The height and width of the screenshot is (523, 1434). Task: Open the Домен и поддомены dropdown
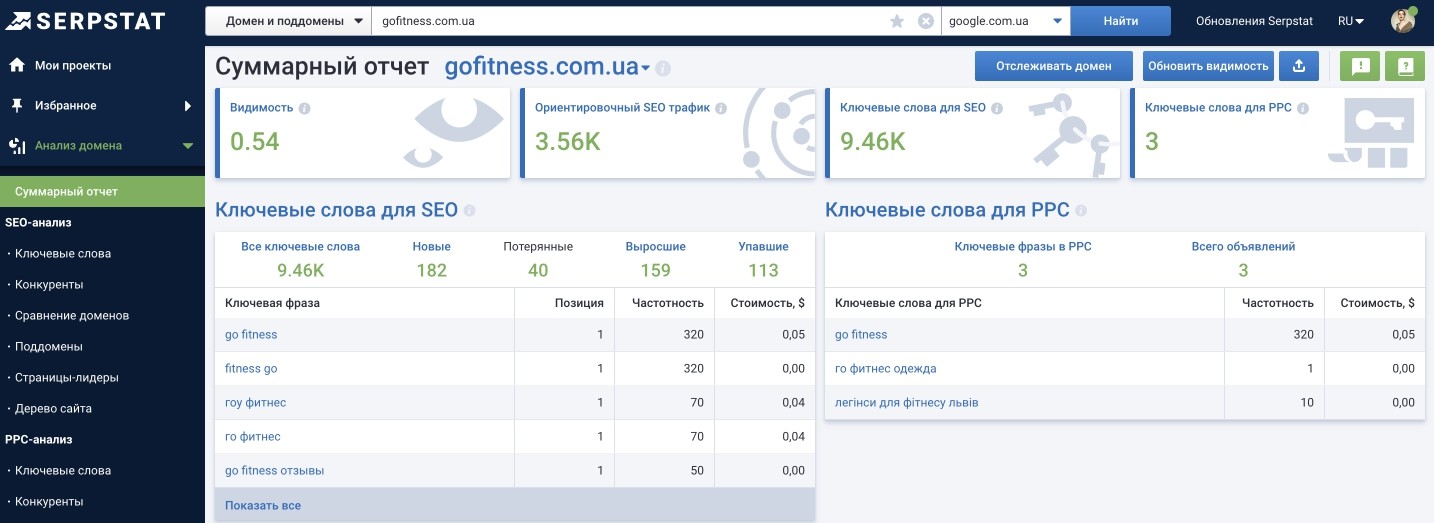288,21
